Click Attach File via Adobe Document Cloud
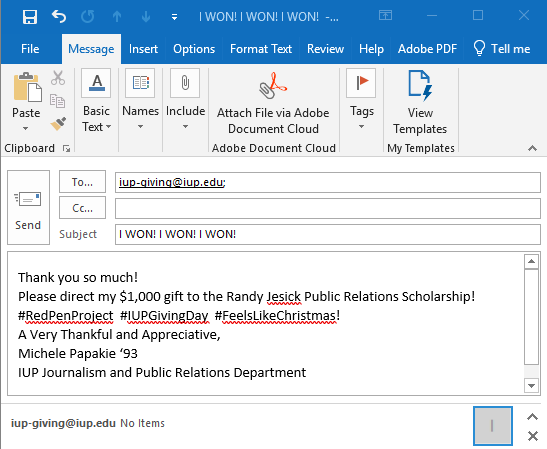Screen dimensions: 547x449 [x=273, y=103]
